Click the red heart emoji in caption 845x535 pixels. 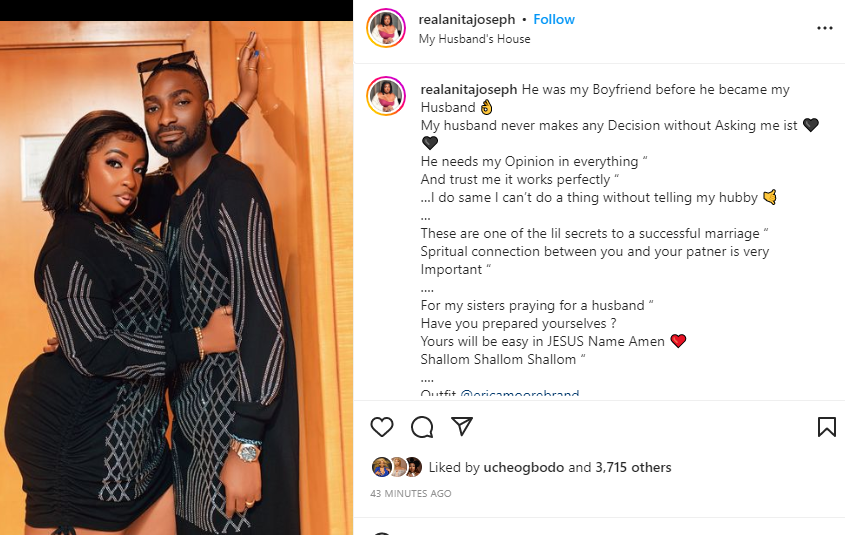(678, 341)
